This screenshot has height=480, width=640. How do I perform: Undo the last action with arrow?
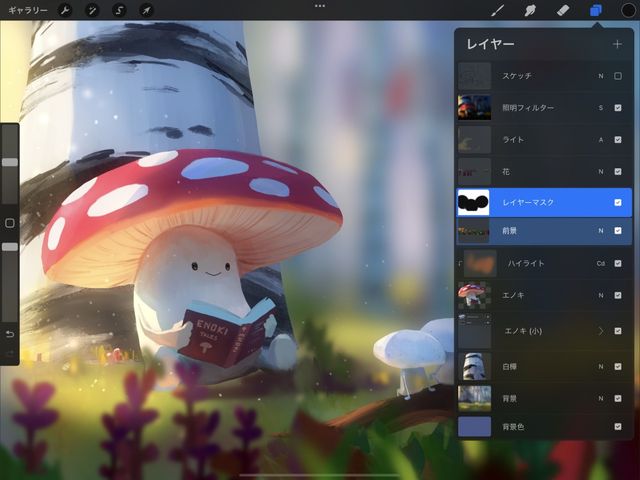(x=10, y=334)
